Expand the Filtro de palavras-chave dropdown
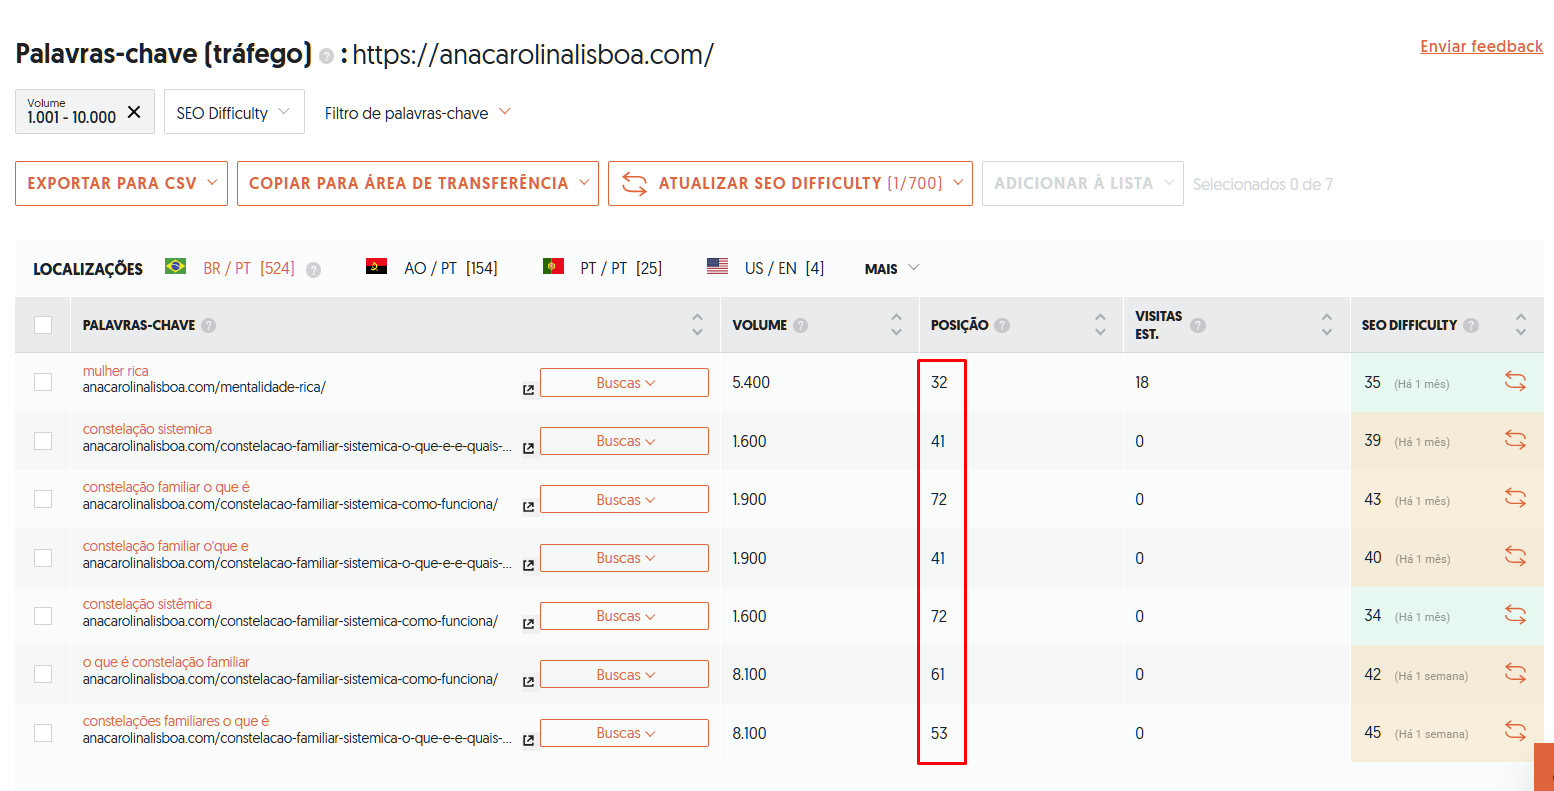The height and width of the screenshot is (791, 1554). pos(417,113)
